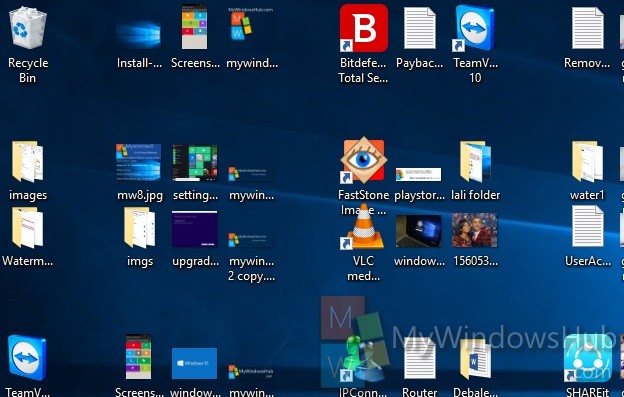Select the playstor... image file
The height and width of the screenshot is (397, 624).
[419, 174]
